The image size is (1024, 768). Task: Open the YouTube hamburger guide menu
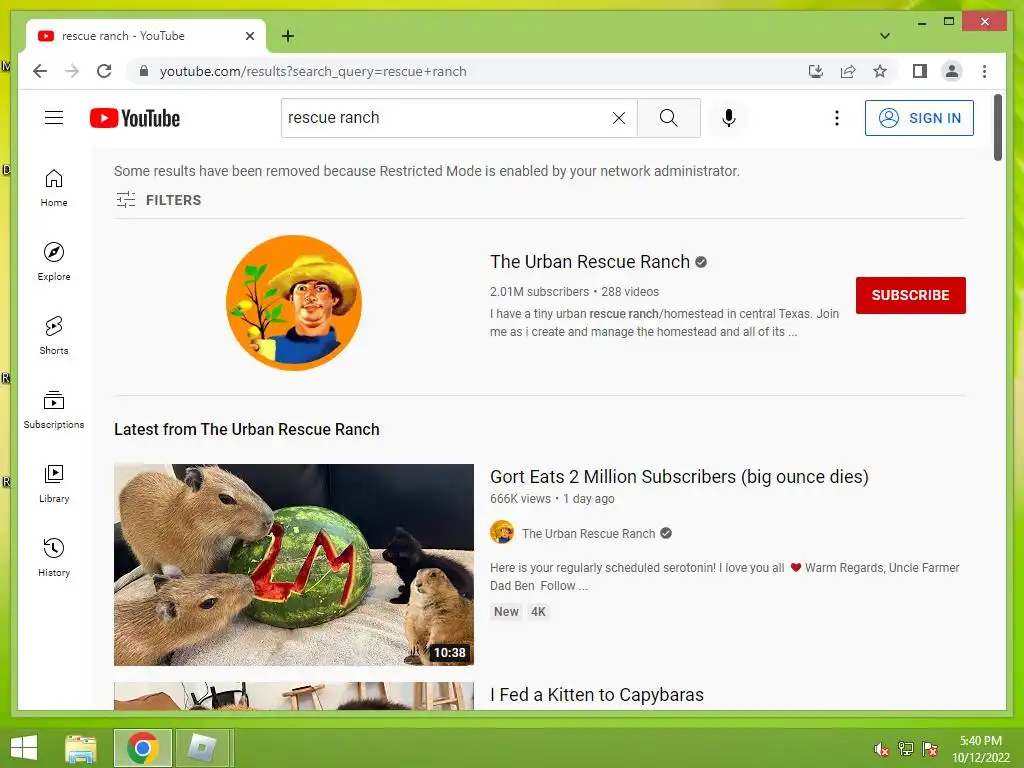tap(54, 118)
